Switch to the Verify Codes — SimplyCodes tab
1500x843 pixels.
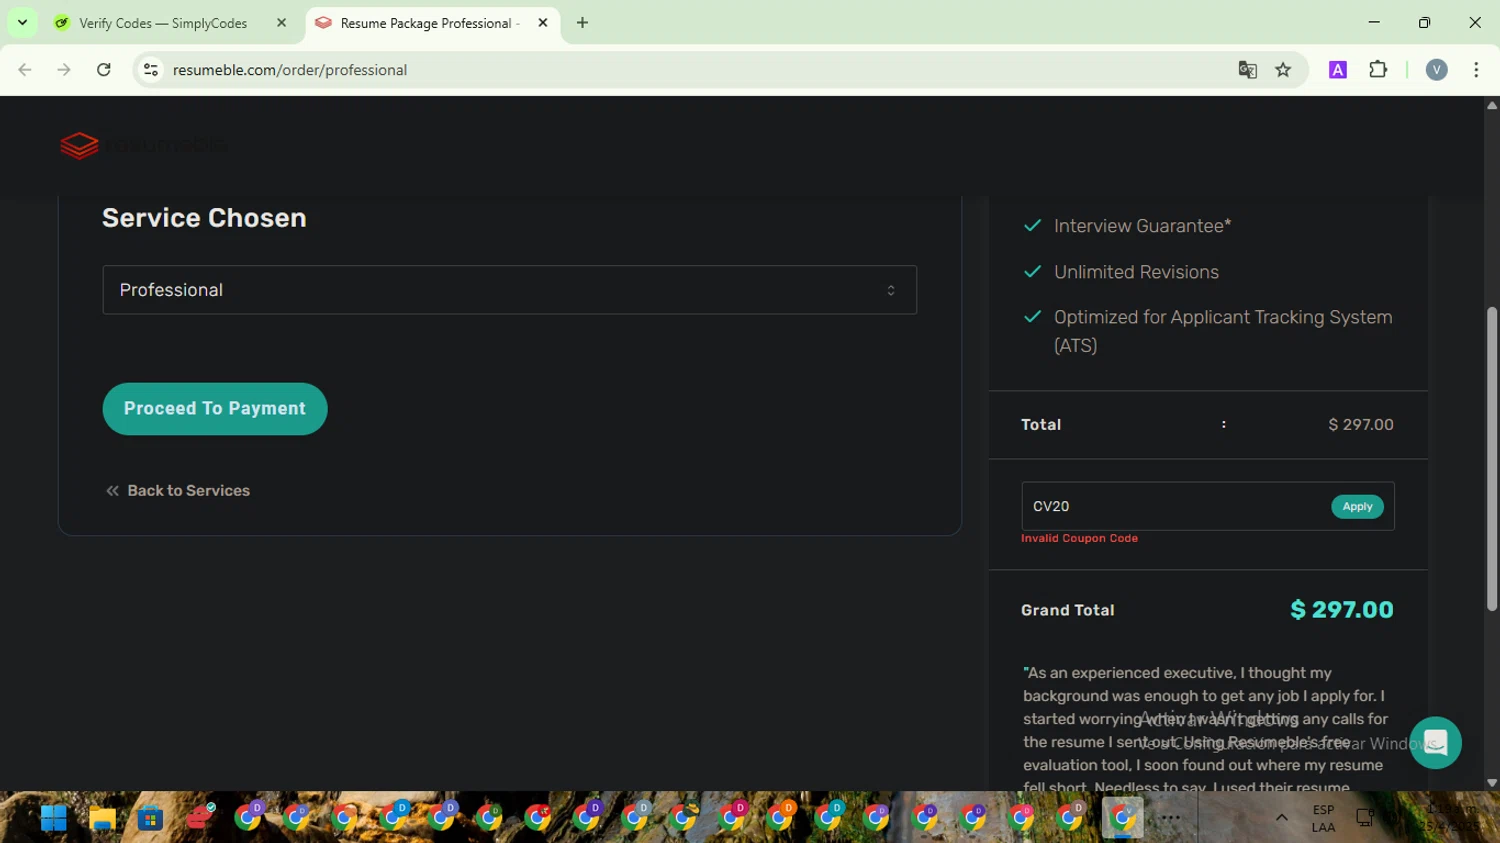163,23
